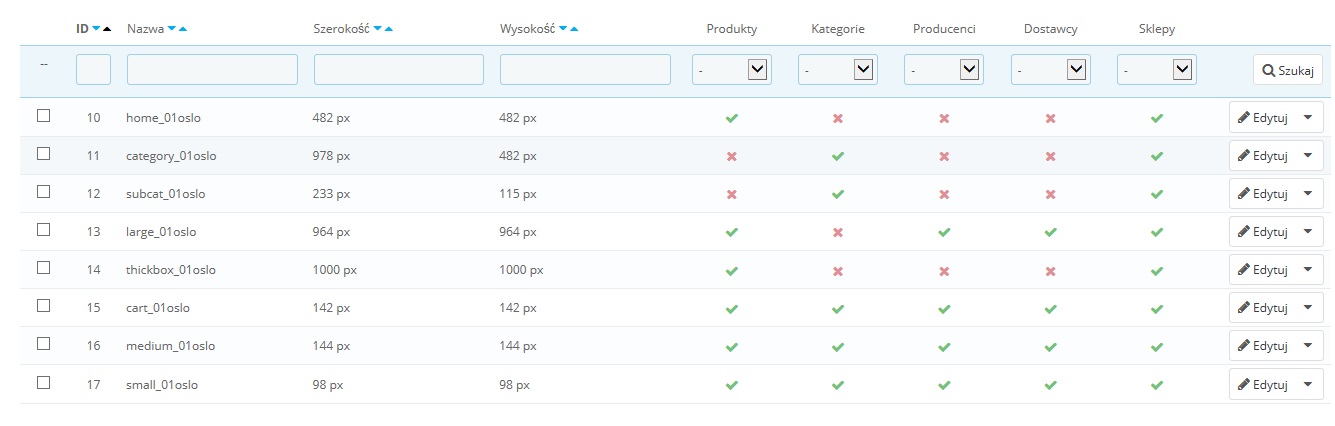
Task: Click red cross for subcat_01oslo Dostawcy
Action: 1050,194
